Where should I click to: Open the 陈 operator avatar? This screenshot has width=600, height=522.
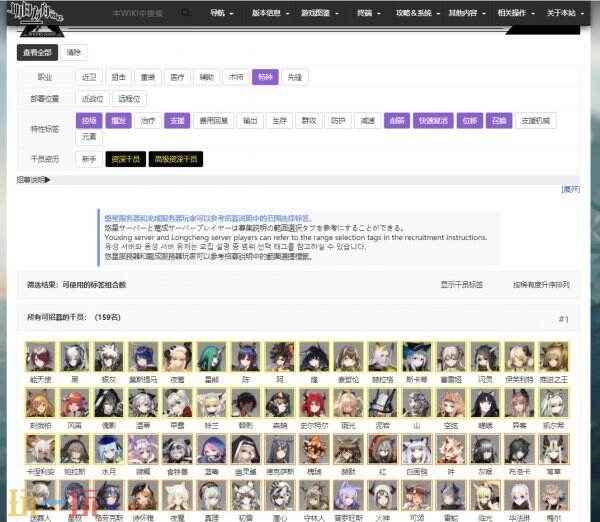(246, 357)
